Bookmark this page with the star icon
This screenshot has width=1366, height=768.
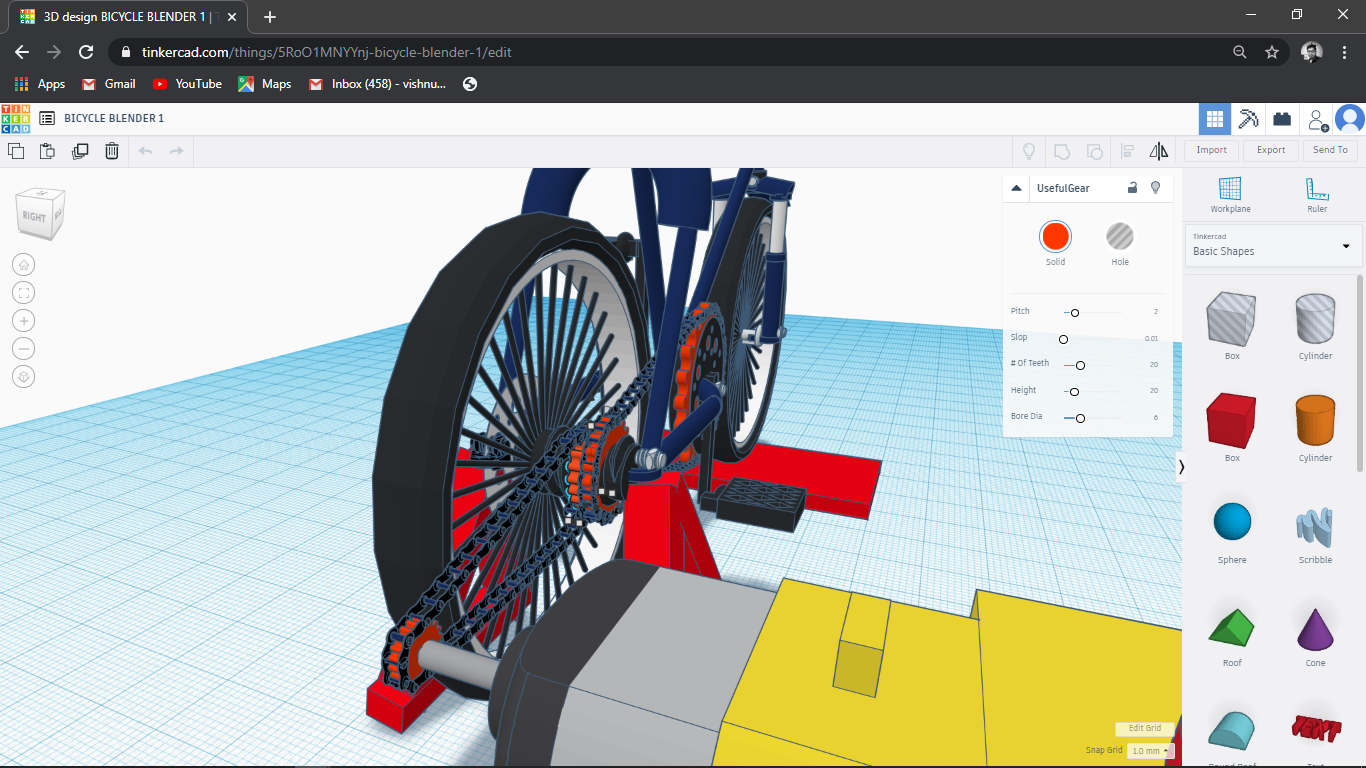pyautogui.click(x=1272, y=52)
